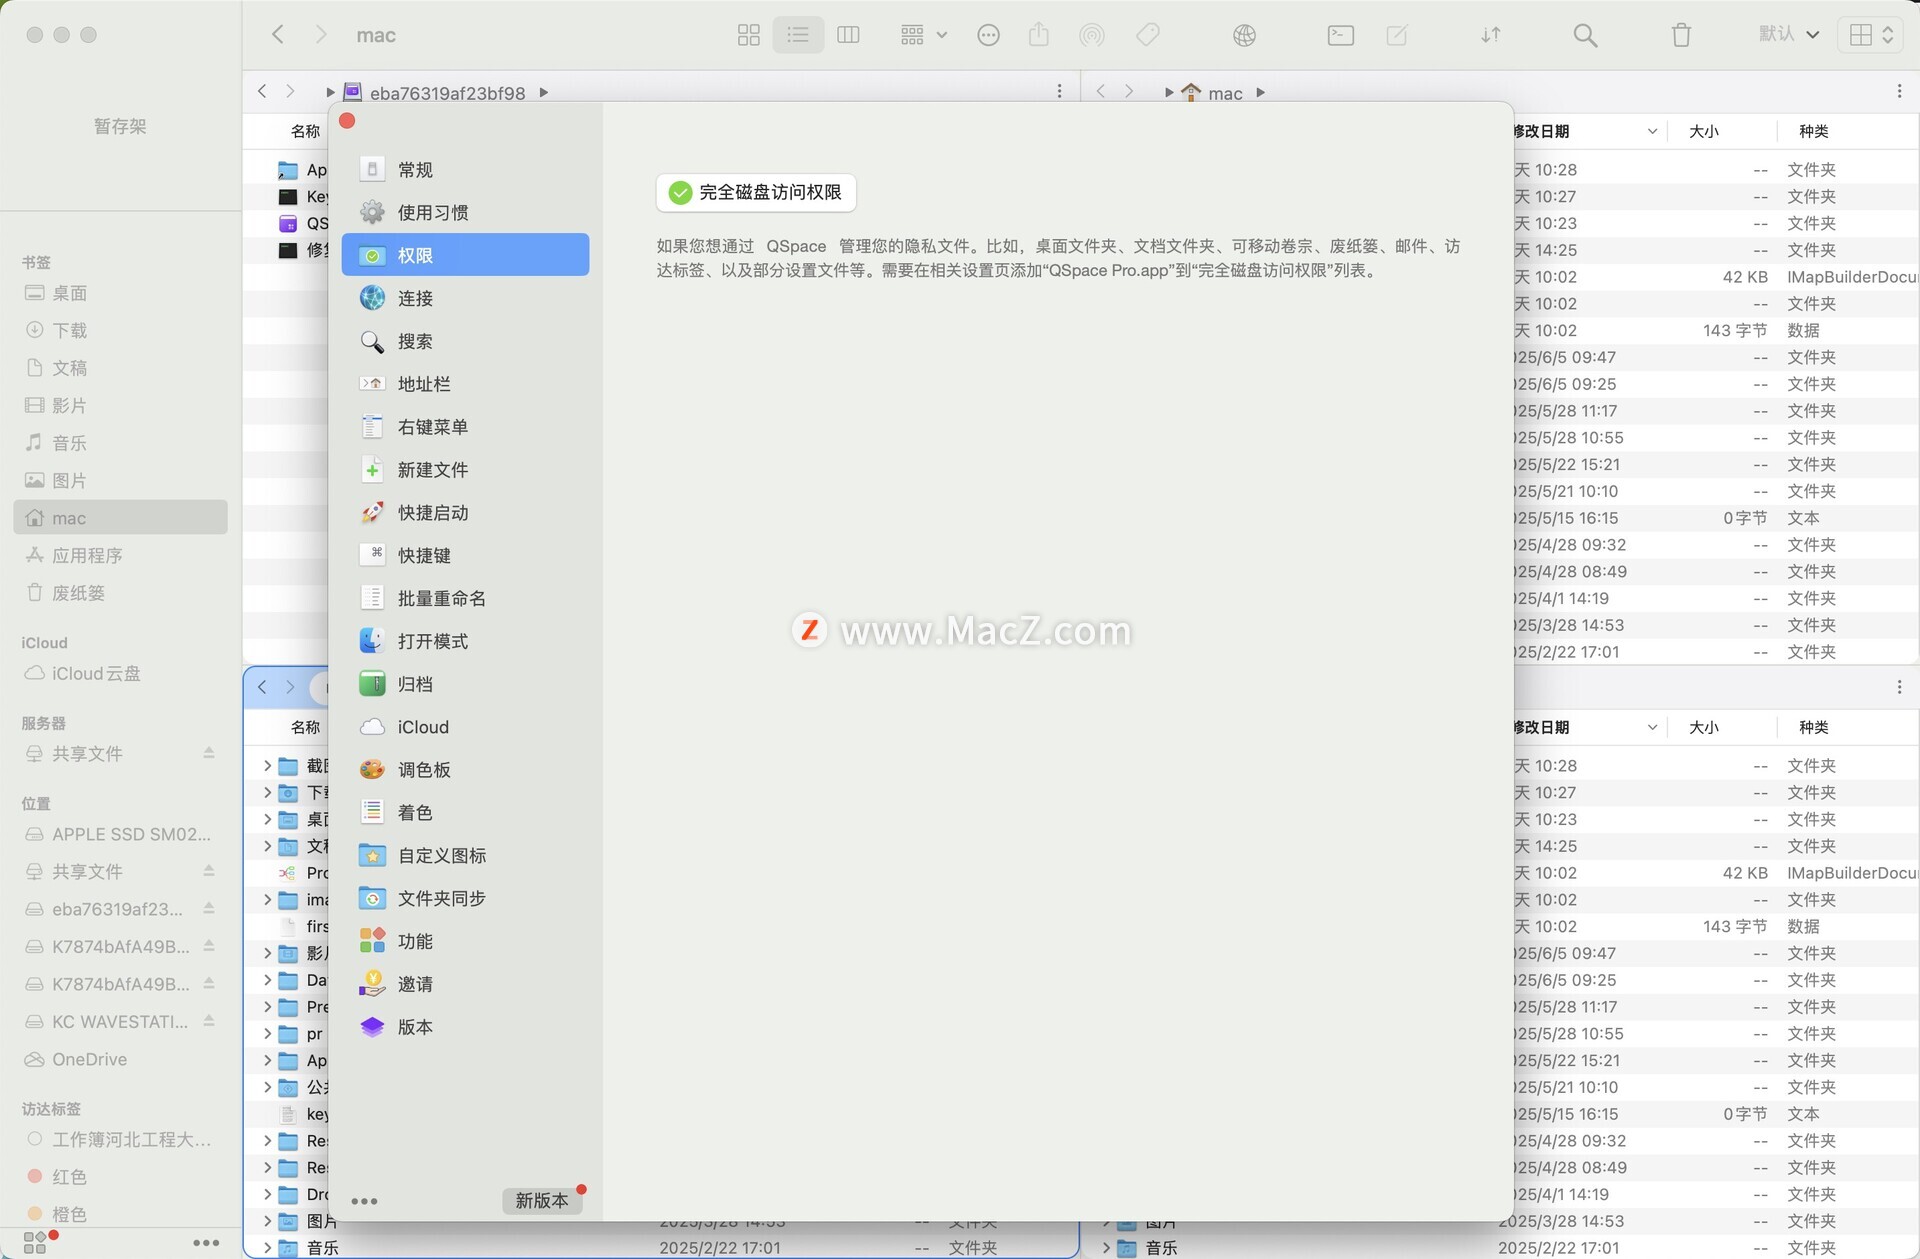Expand the 音乐 folder in lower-left pane
The height and width of the screenshot is (1259, 1920).
267,1248
